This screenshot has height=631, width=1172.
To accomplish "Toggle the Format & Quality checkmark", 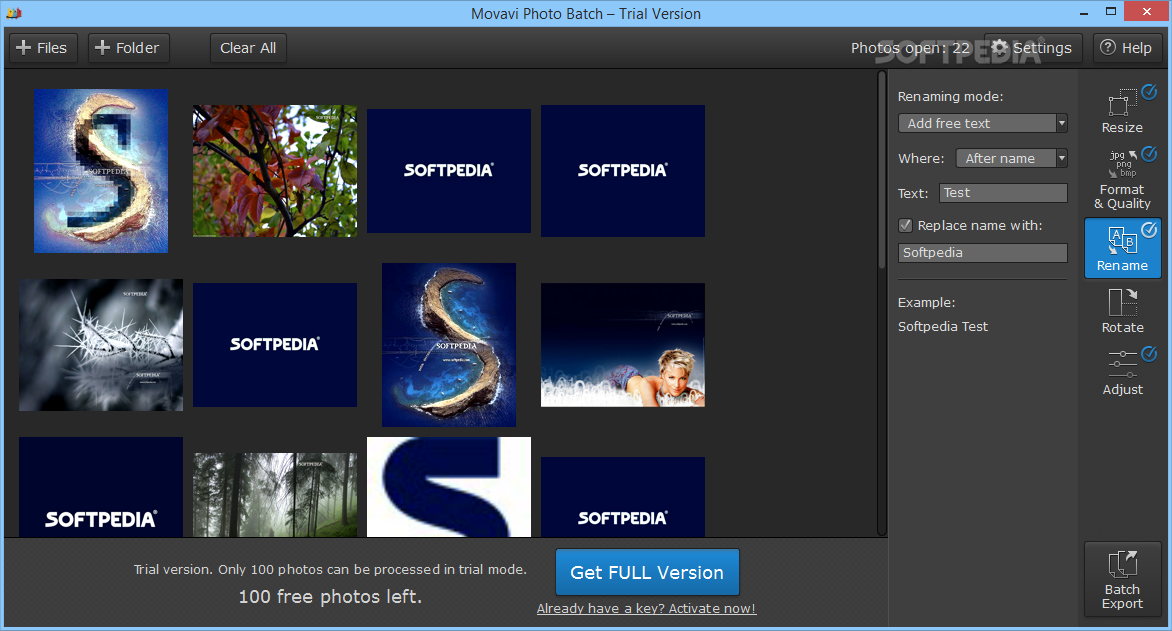I will 1149,154.
